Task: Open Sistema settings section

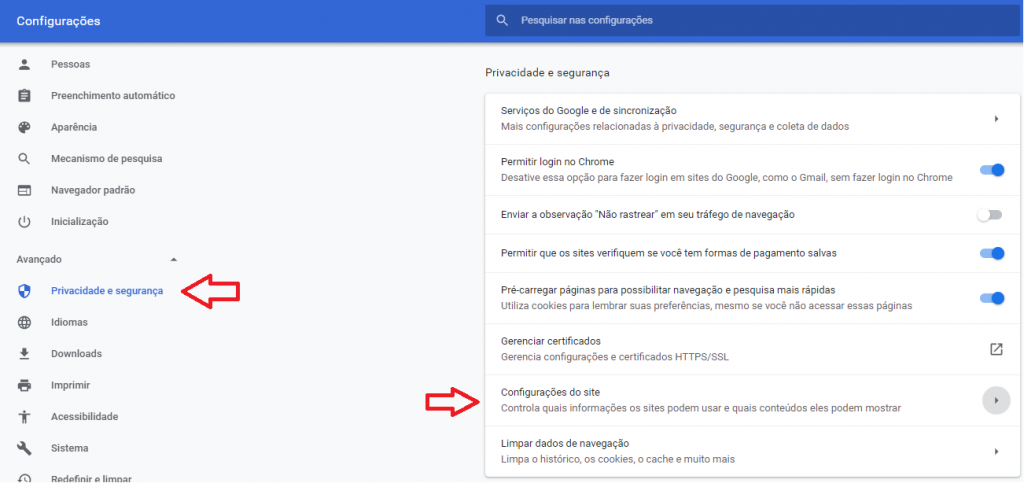Action: pos(70,448)
